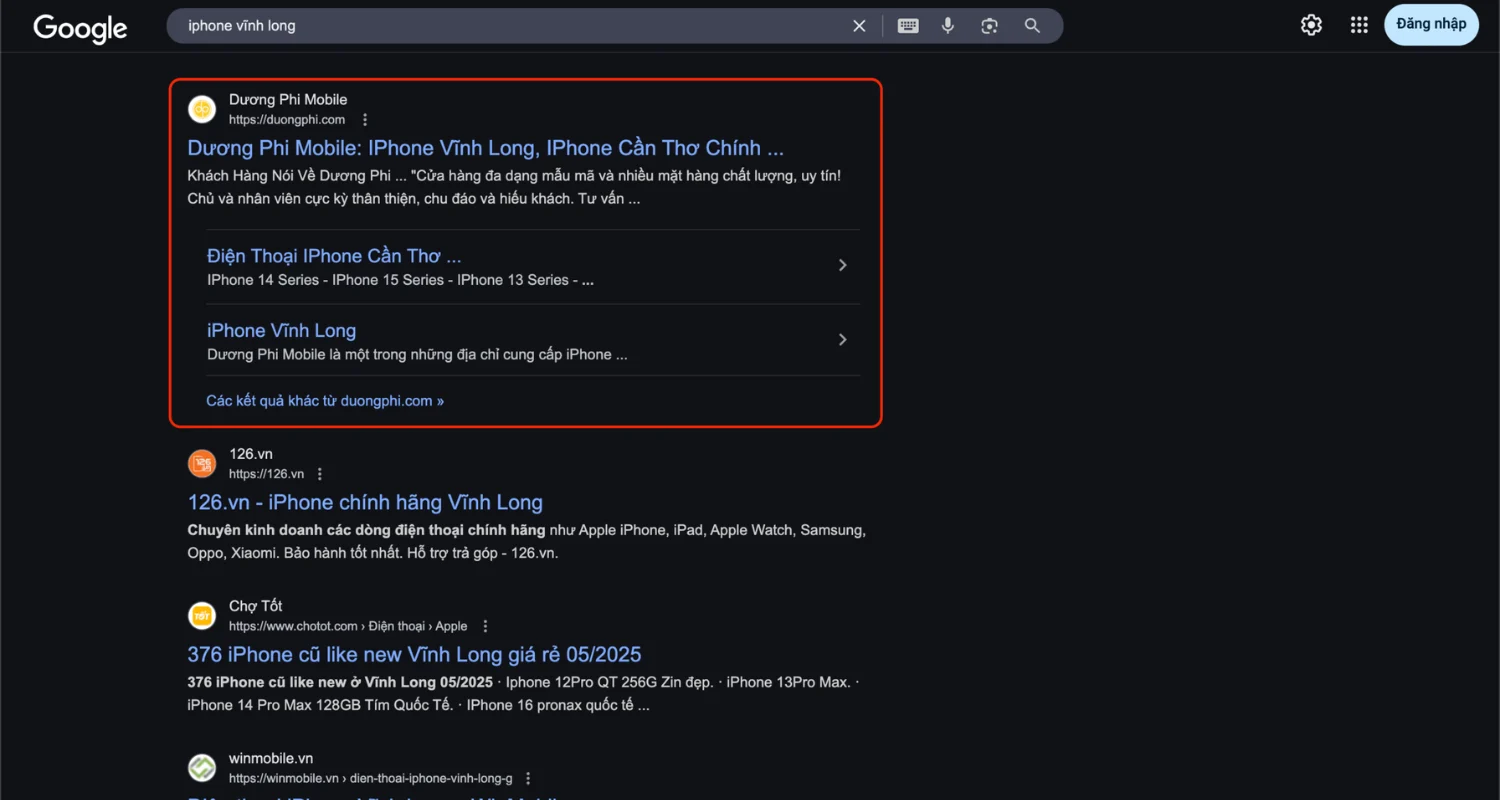Viewport: 1500px width, 800px height.
Task: Expand chevron beside iPhone Vĩnh Long sitelink
Action: [x=842, y=340]
